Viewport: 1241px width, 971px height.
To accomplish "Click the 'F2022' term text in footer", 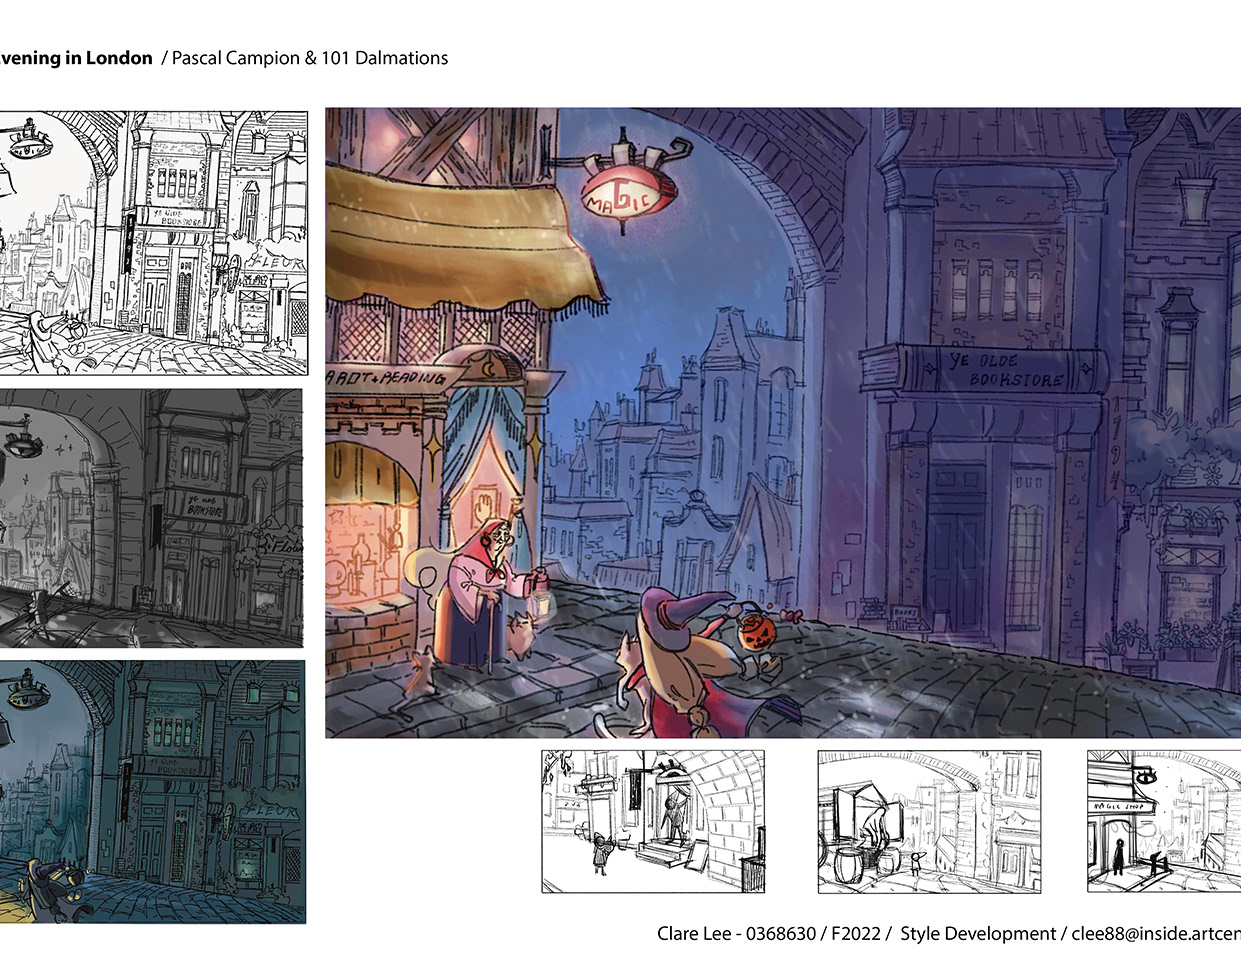I will click(x=855, y=934).
